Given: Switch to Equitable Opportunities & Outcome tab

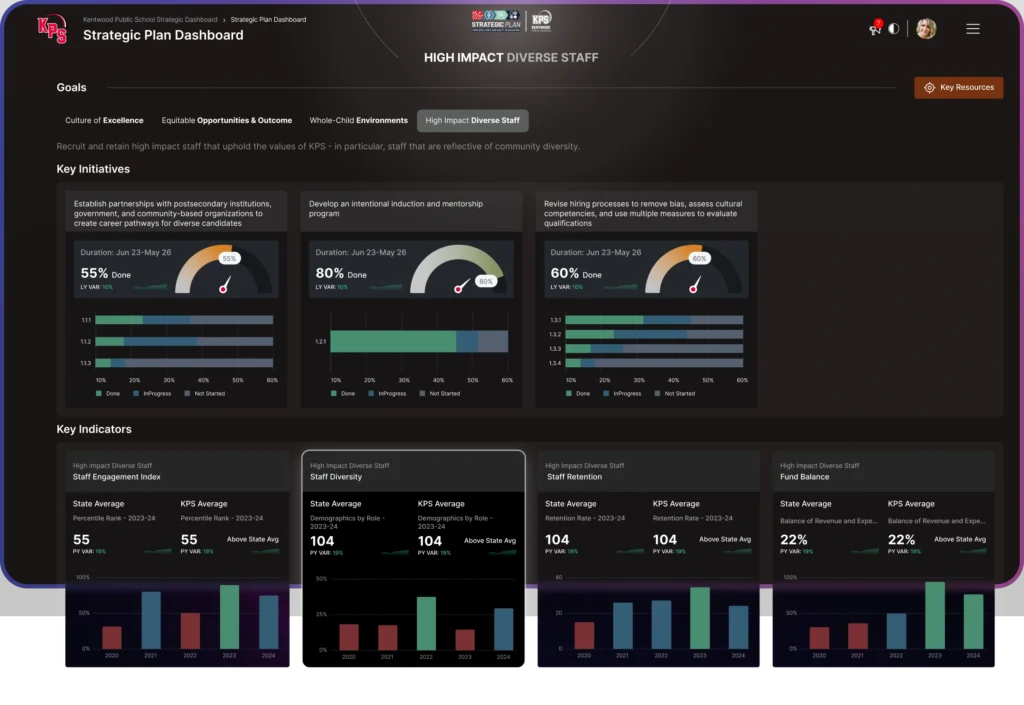Looking at the screenshot, I should [x=227, y=121].
